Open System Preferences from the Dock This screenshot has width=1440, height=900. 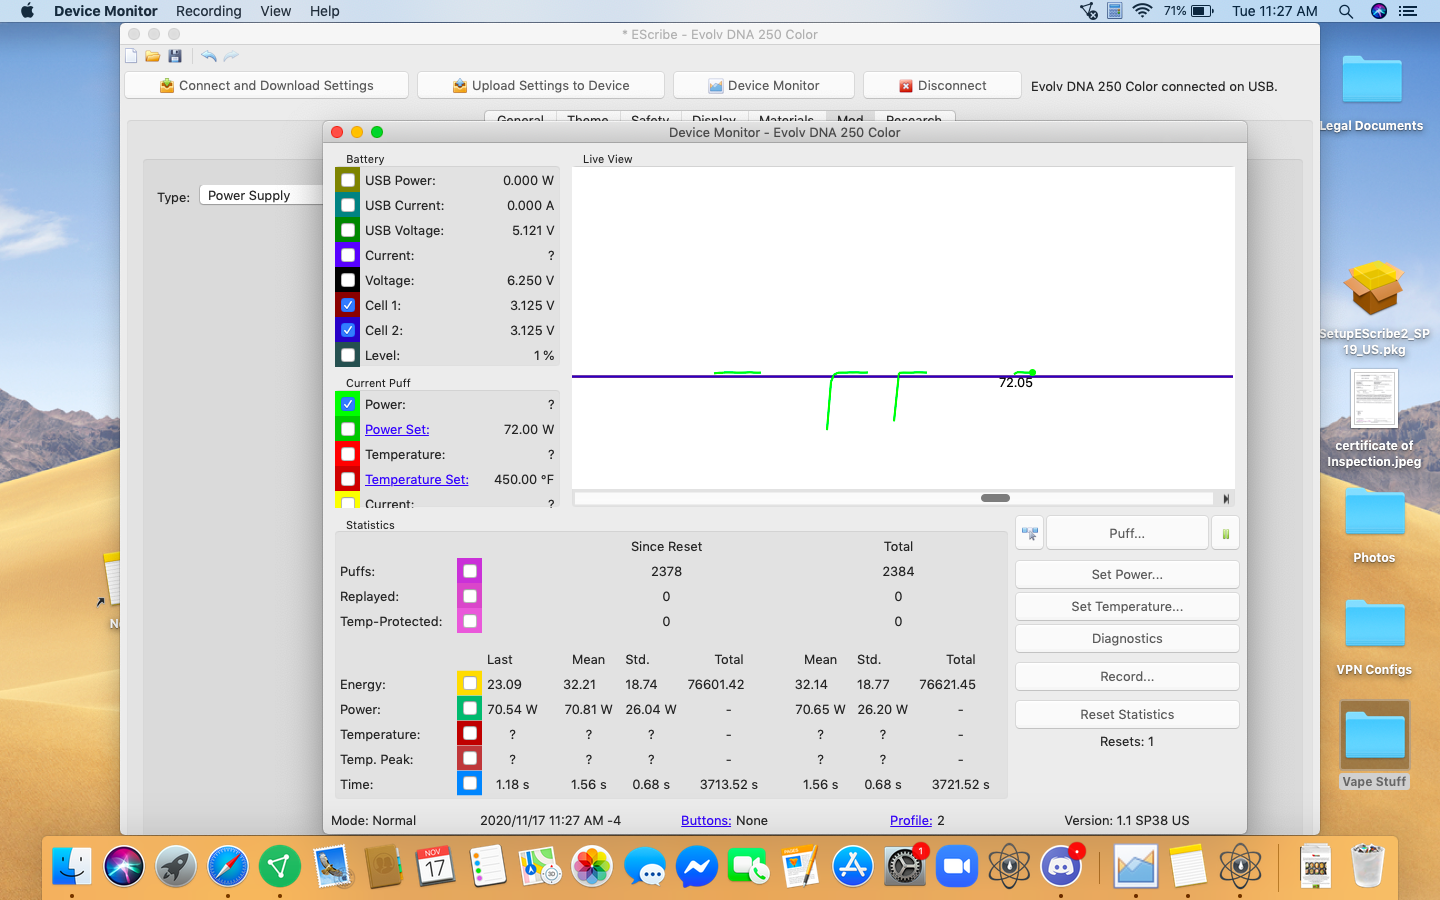pyautogui.click(x=904, y=866)
